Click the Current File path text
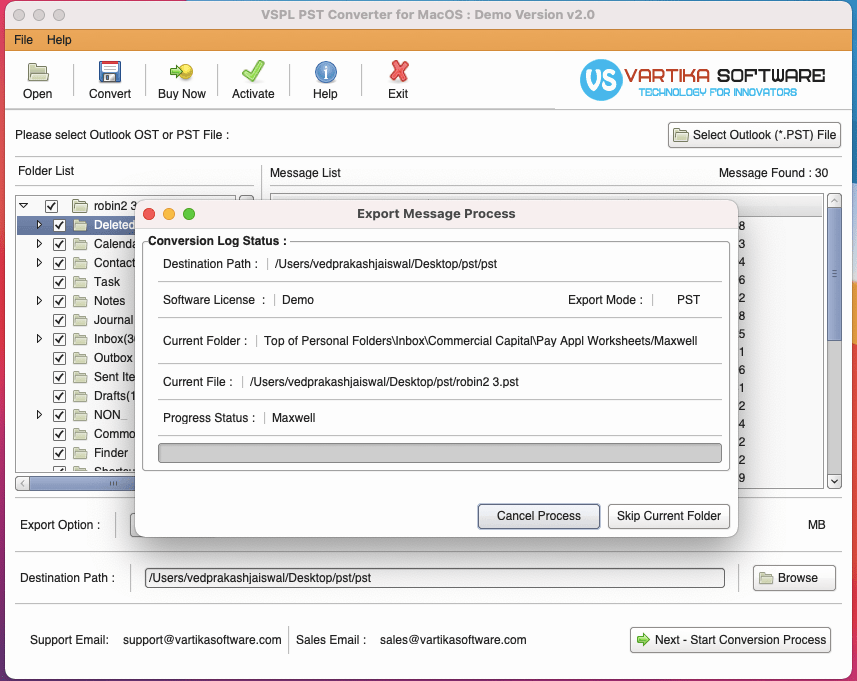 (x=384, y=382)
